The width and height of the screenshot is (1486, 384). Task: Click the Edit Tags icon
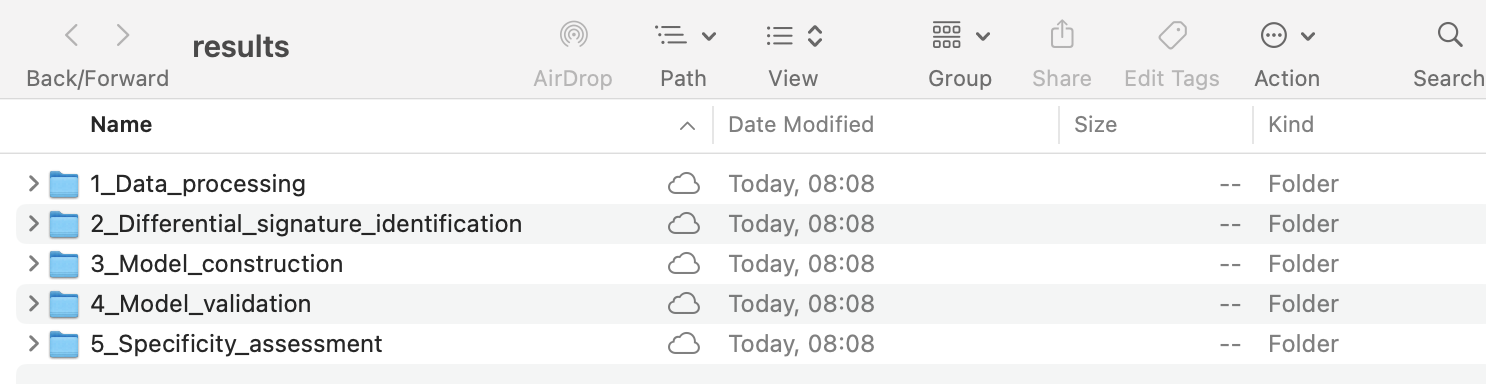pos(1172,36)
